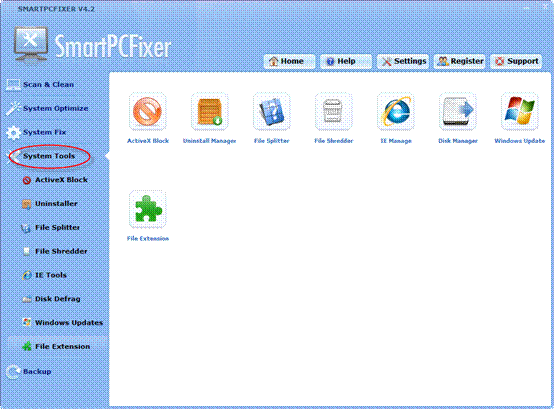Open the Backup sidebar section

(x=29, y=372)
